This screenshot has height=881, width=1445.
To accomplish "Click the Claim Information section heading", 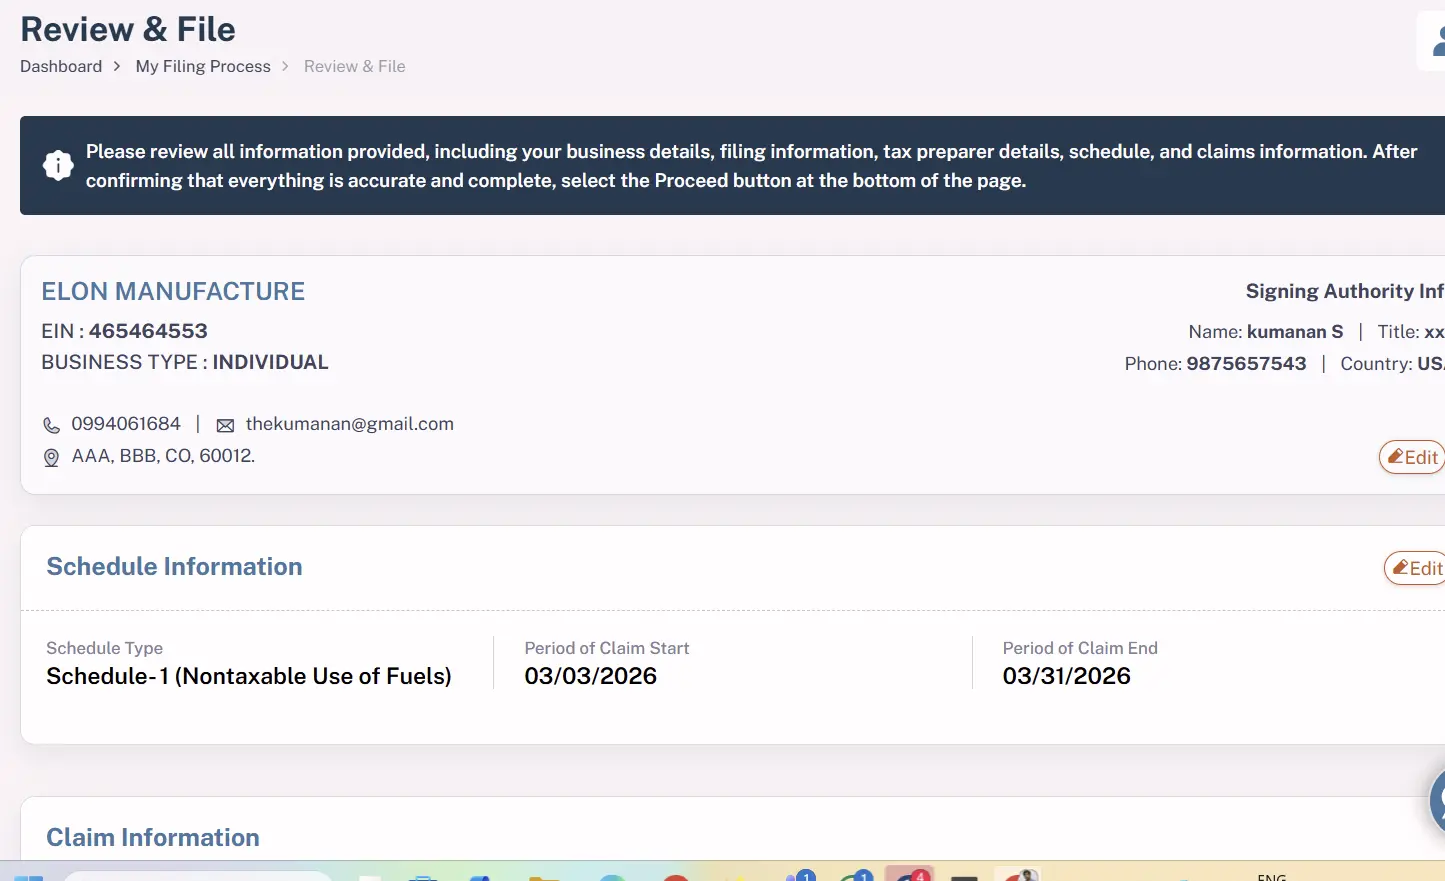I will click(x=153, y=837).
